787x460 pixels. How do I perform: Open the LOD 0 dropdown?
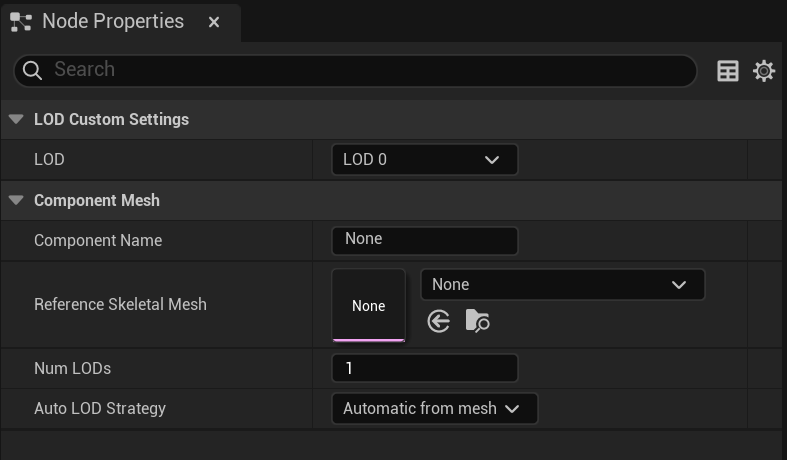tap(425, 160)
